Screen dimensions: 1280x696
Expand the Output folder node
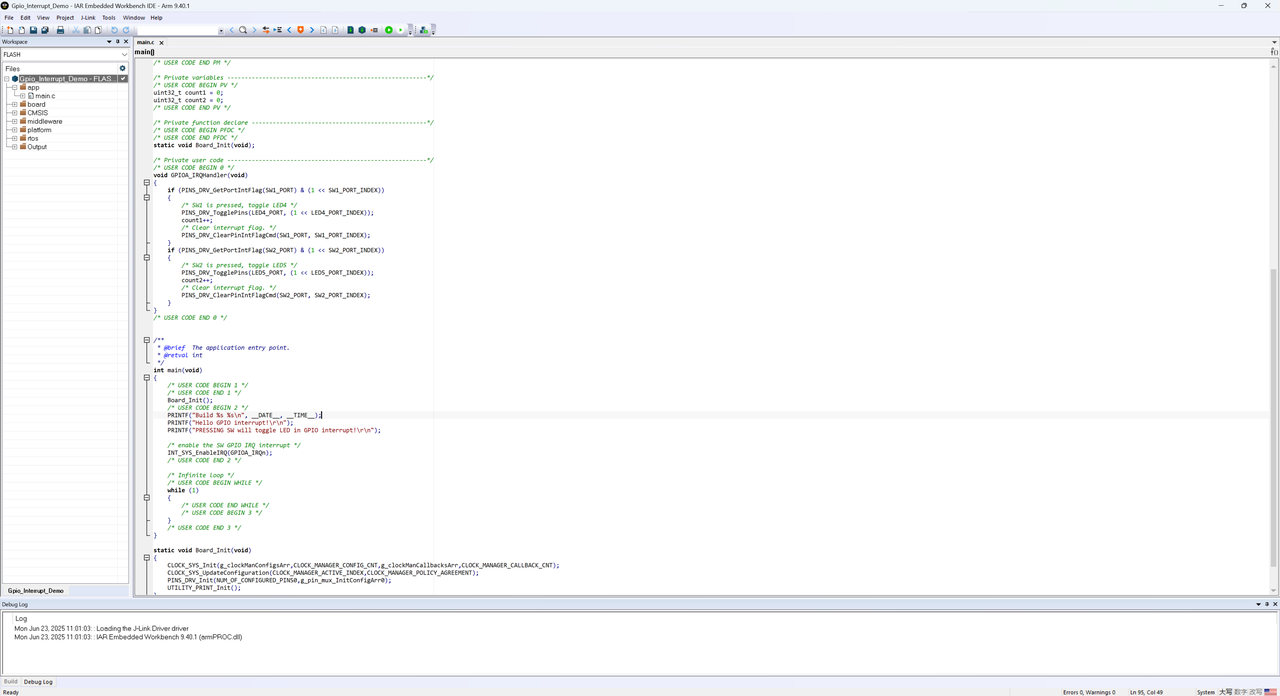click(14, 147)
